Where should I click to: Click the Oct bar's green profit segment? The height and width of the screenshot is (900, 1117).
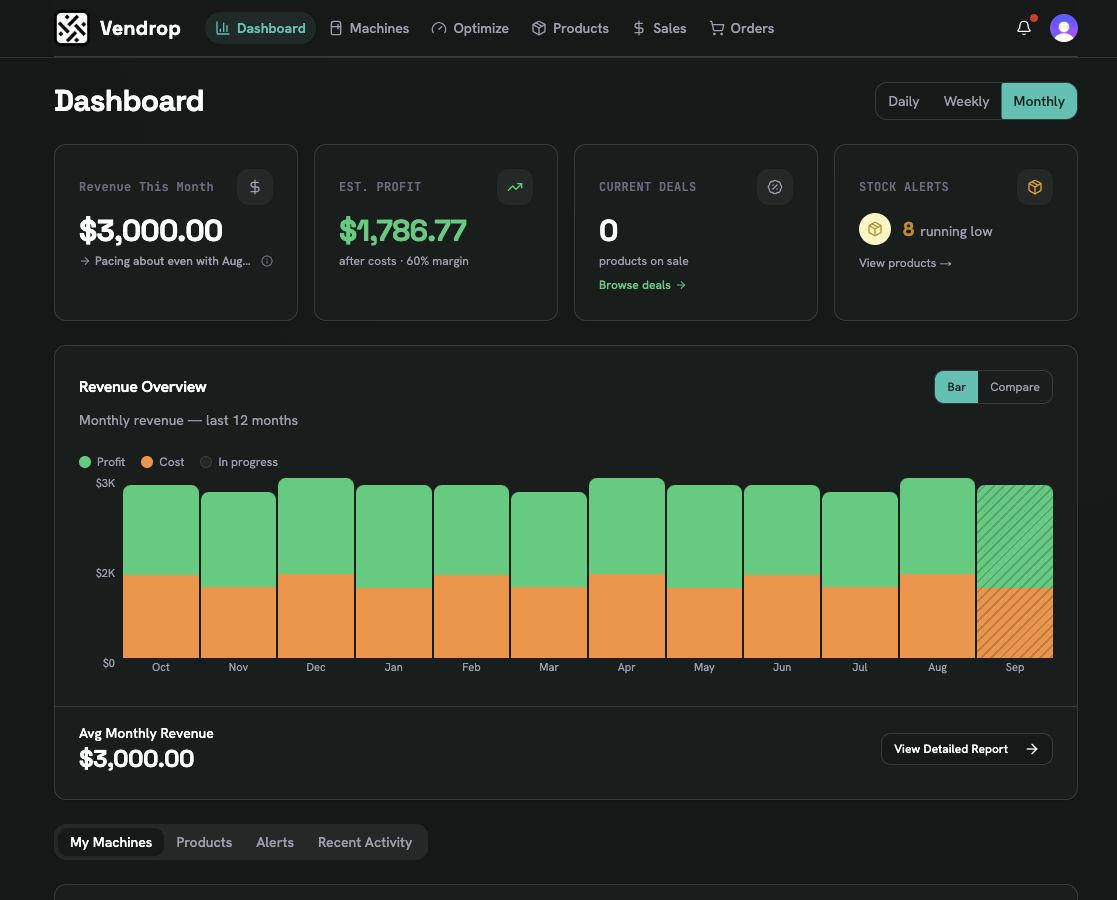coord(161,529)
